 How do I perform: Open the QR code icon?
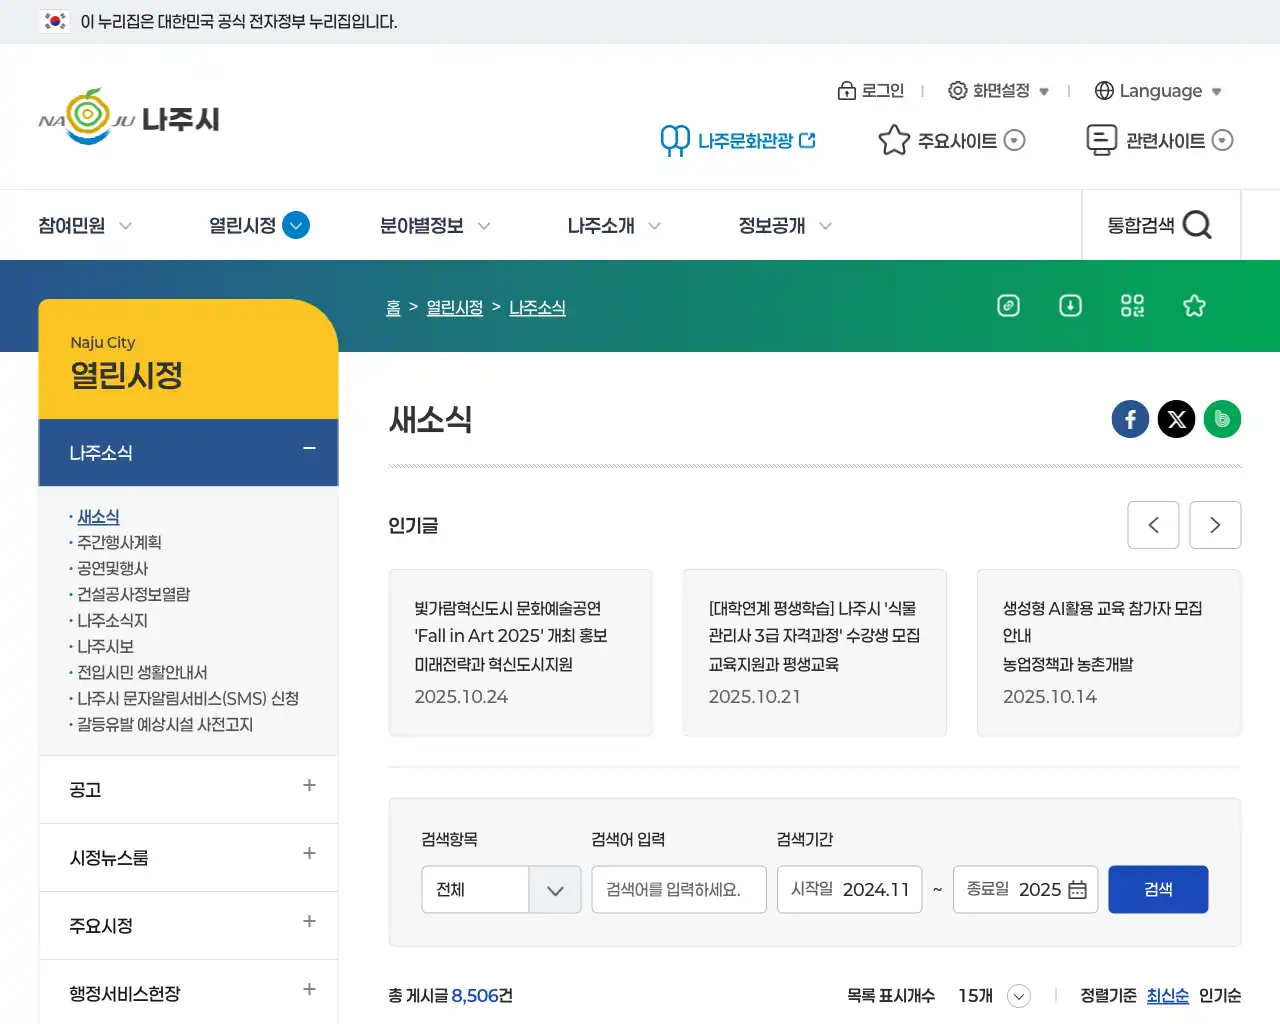[x=1132, y=306]
